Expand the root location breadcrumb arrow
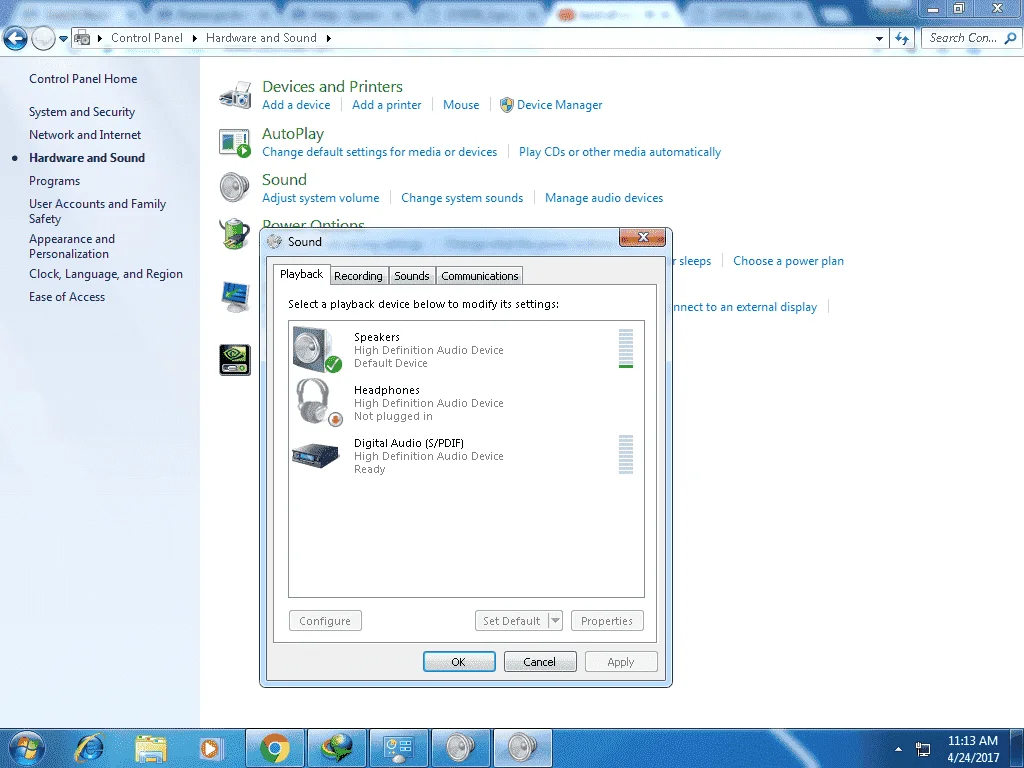Image resolution: width=1024 pixels, height=768 pixels. (100, 39)
